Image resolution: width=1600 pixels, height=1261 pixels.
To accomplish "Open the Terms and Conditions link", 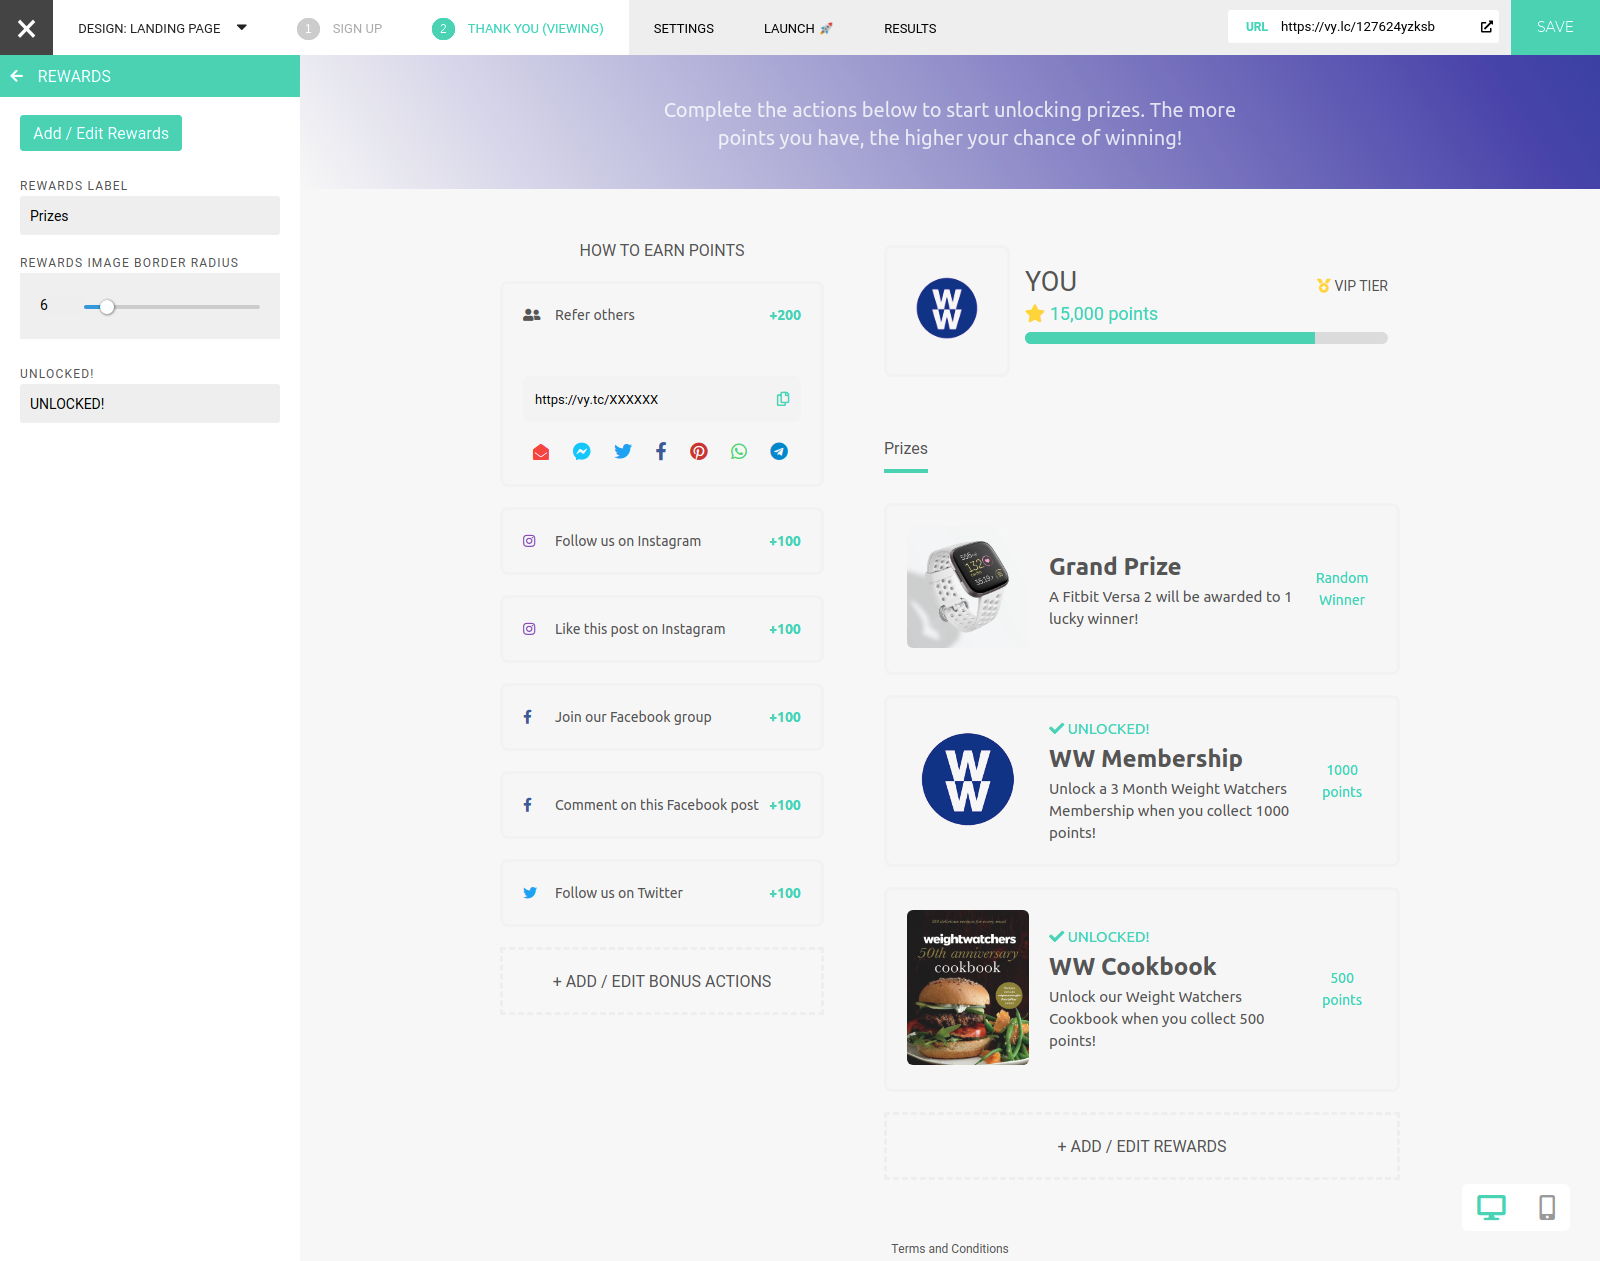I will pos(950,1249).
